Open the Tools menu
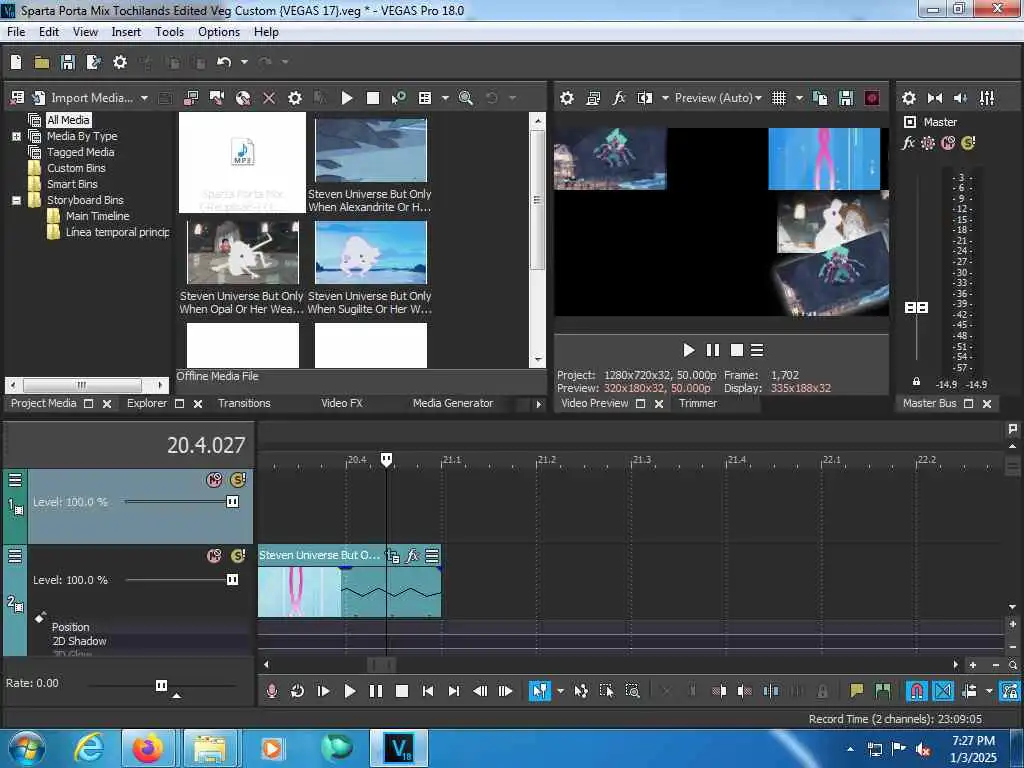 169,32
